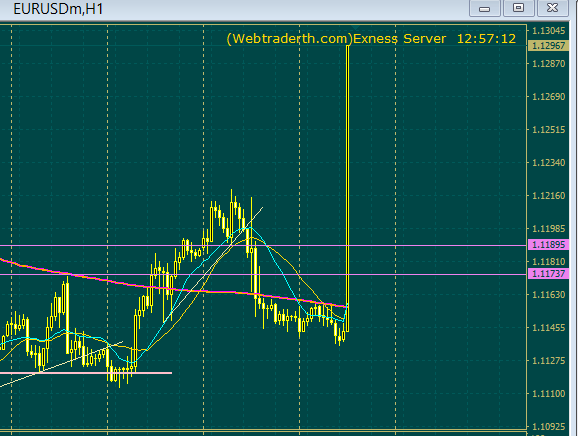Viewport: 578px width, 436px height.
Task: Select the 1.11737 pink price label
Action: point(548,274)
